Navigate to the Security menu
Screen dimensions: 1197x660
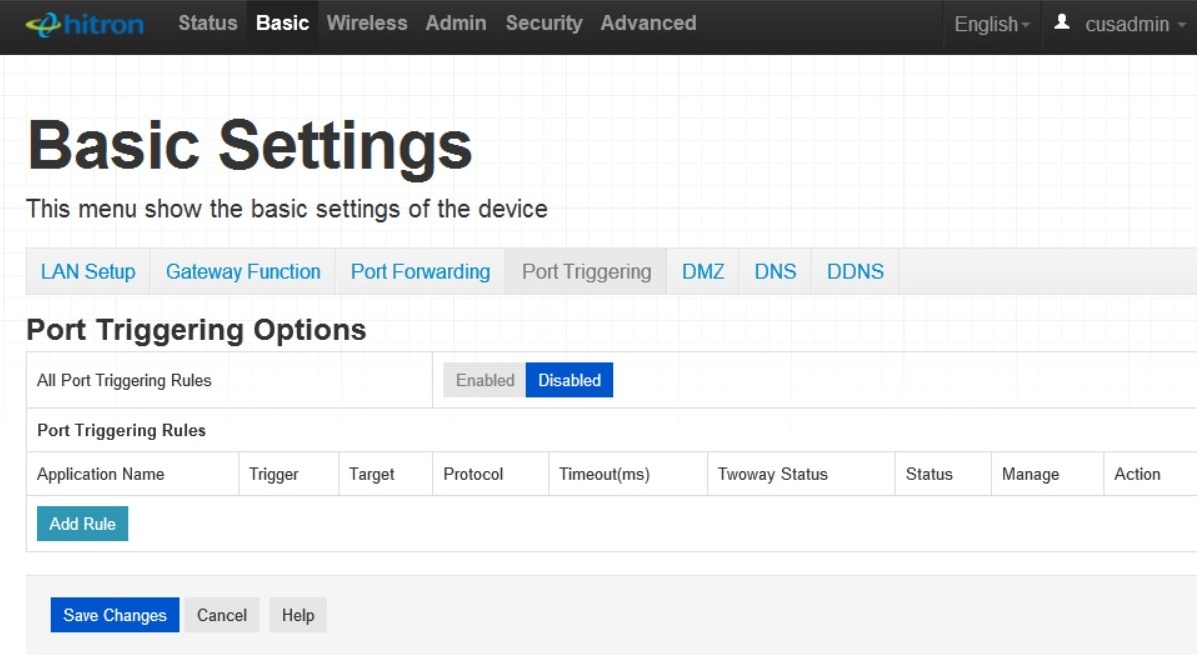(544, 23)
